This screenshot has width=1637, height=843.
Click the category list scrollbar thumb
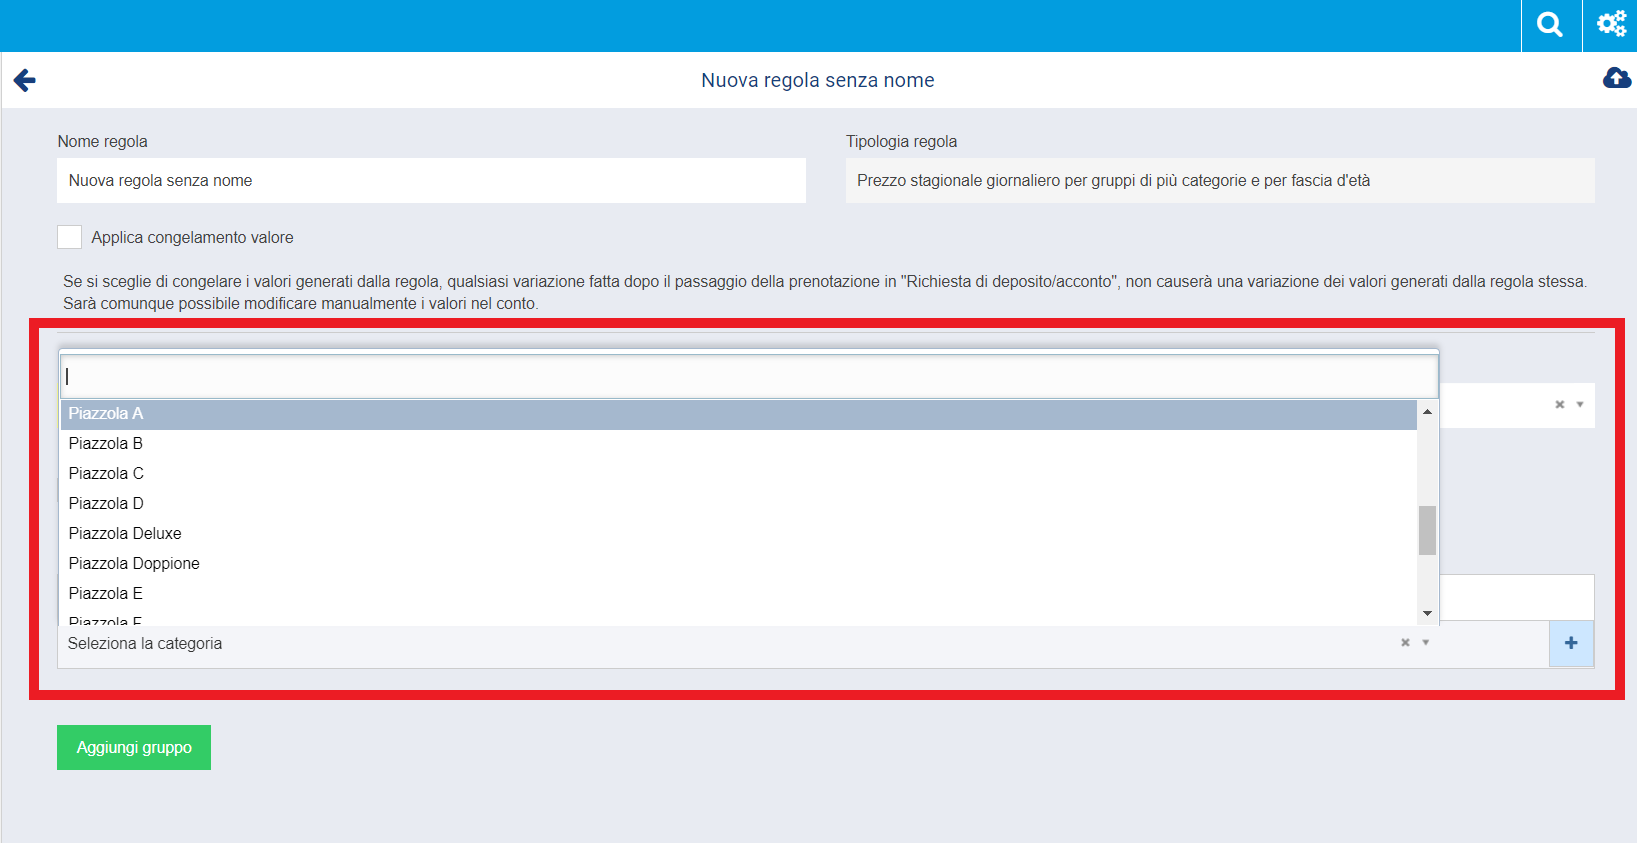pos(1427,530)
